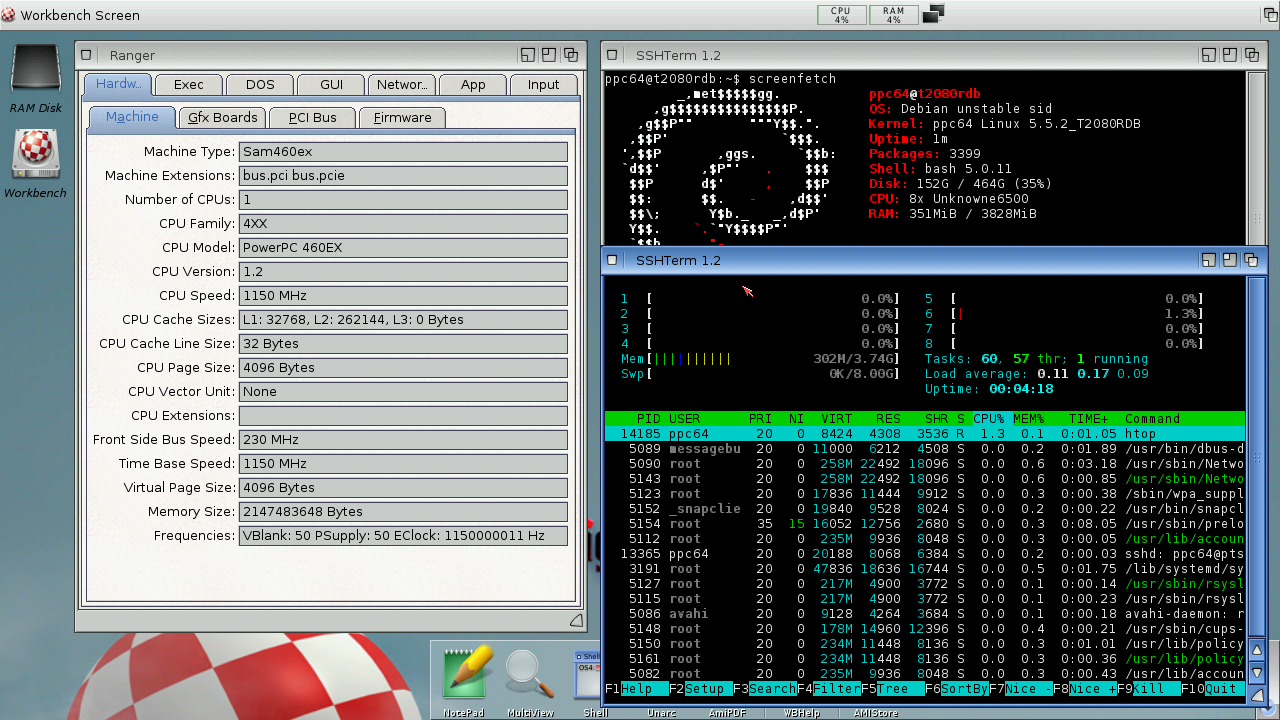Click the Ranger window depth gadget

click(570, 55)
